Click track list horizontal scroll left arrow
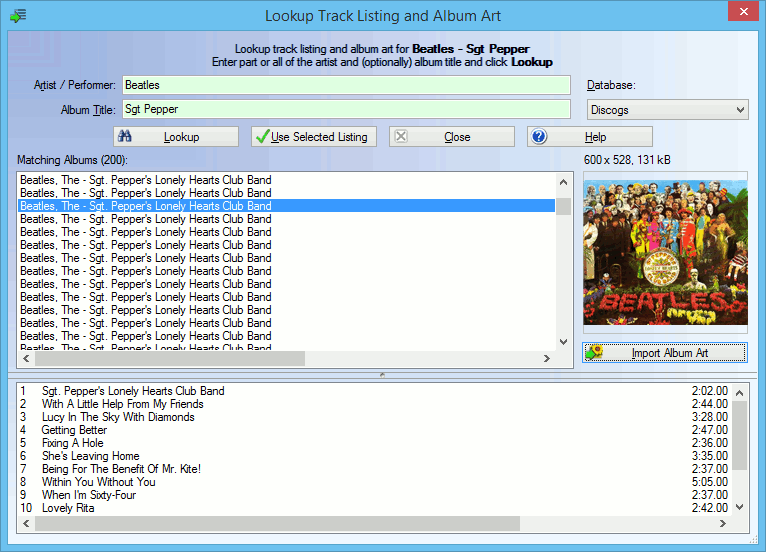The width and height of the screenshot is (766, 552). [26, 524]
